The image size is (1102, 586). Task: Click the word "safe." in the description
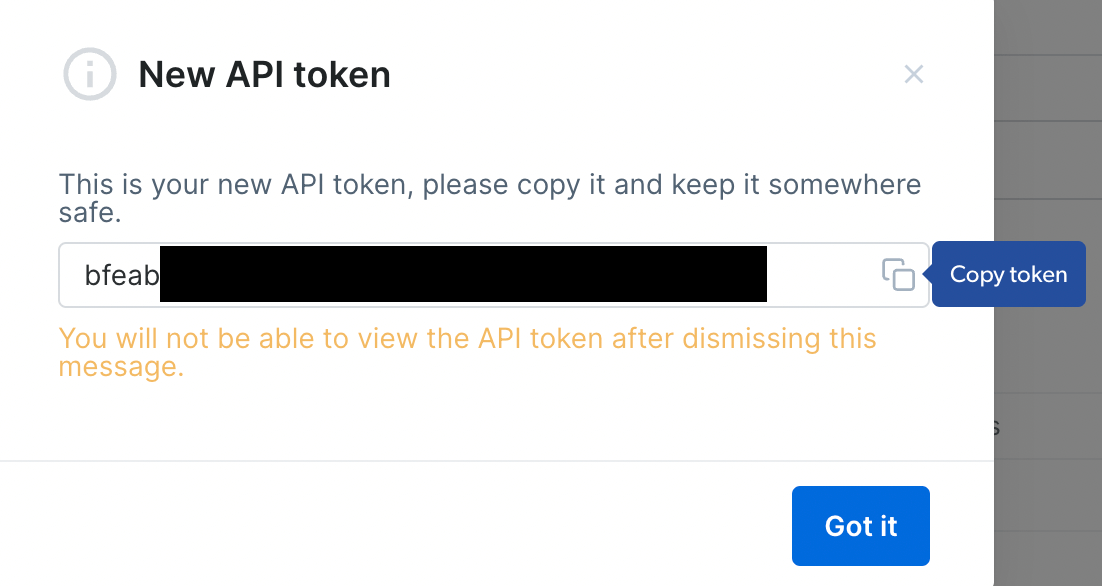point(90,213)
